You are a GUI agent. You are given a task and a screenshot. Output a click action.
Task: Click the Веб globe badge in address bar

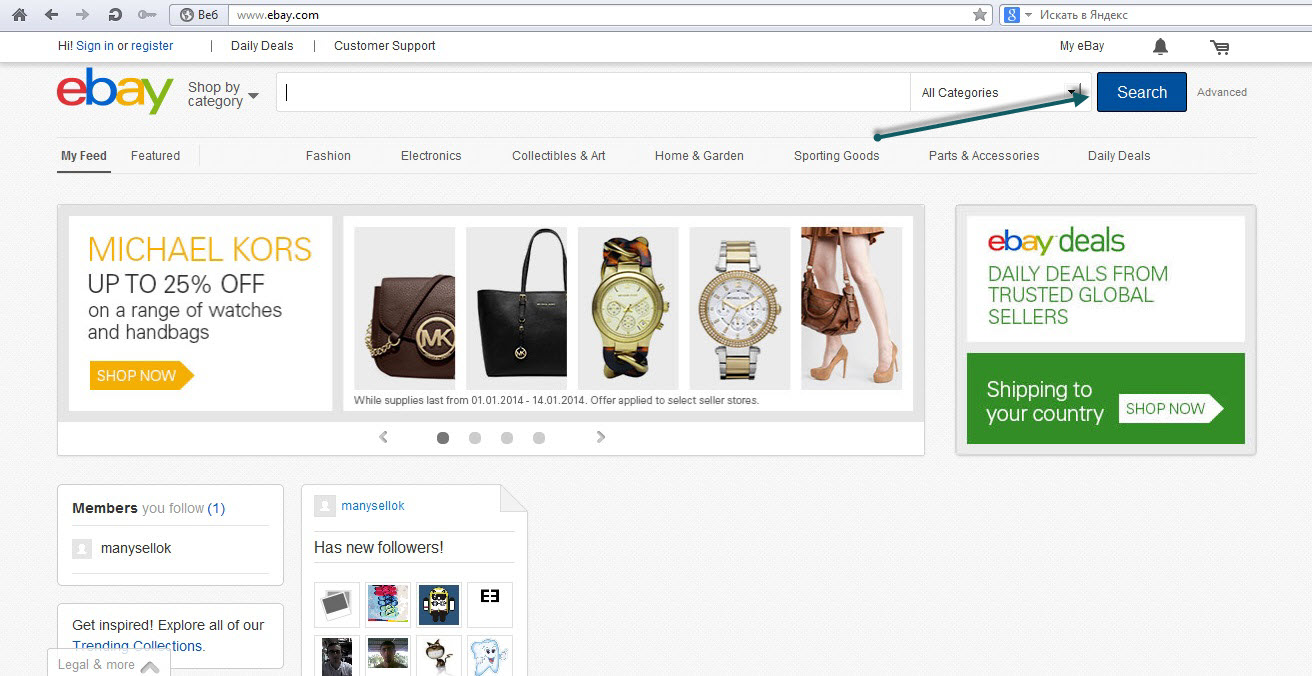(198, 15)
